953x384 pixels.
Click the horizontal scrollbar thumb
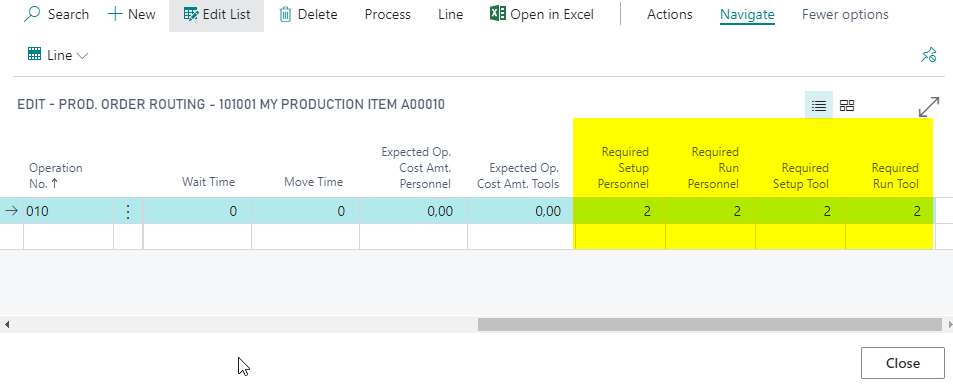coord(709,324)
